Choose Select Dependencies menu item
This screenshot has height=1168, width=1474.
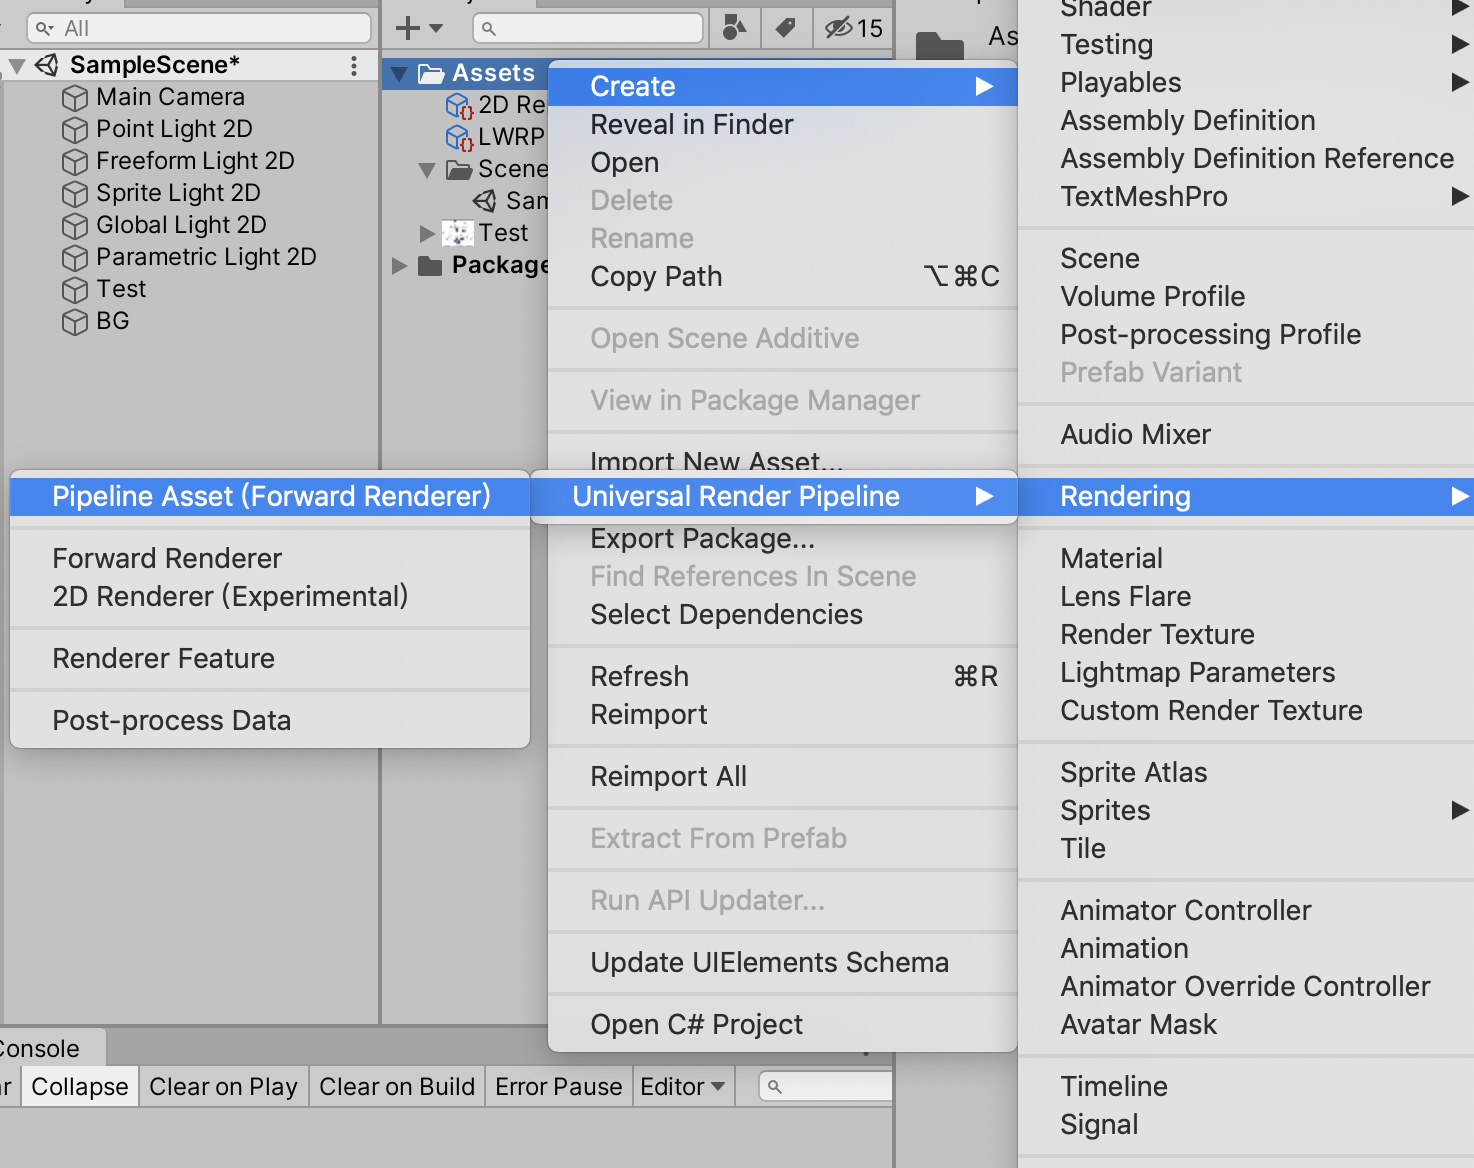[x=783, y=614]
